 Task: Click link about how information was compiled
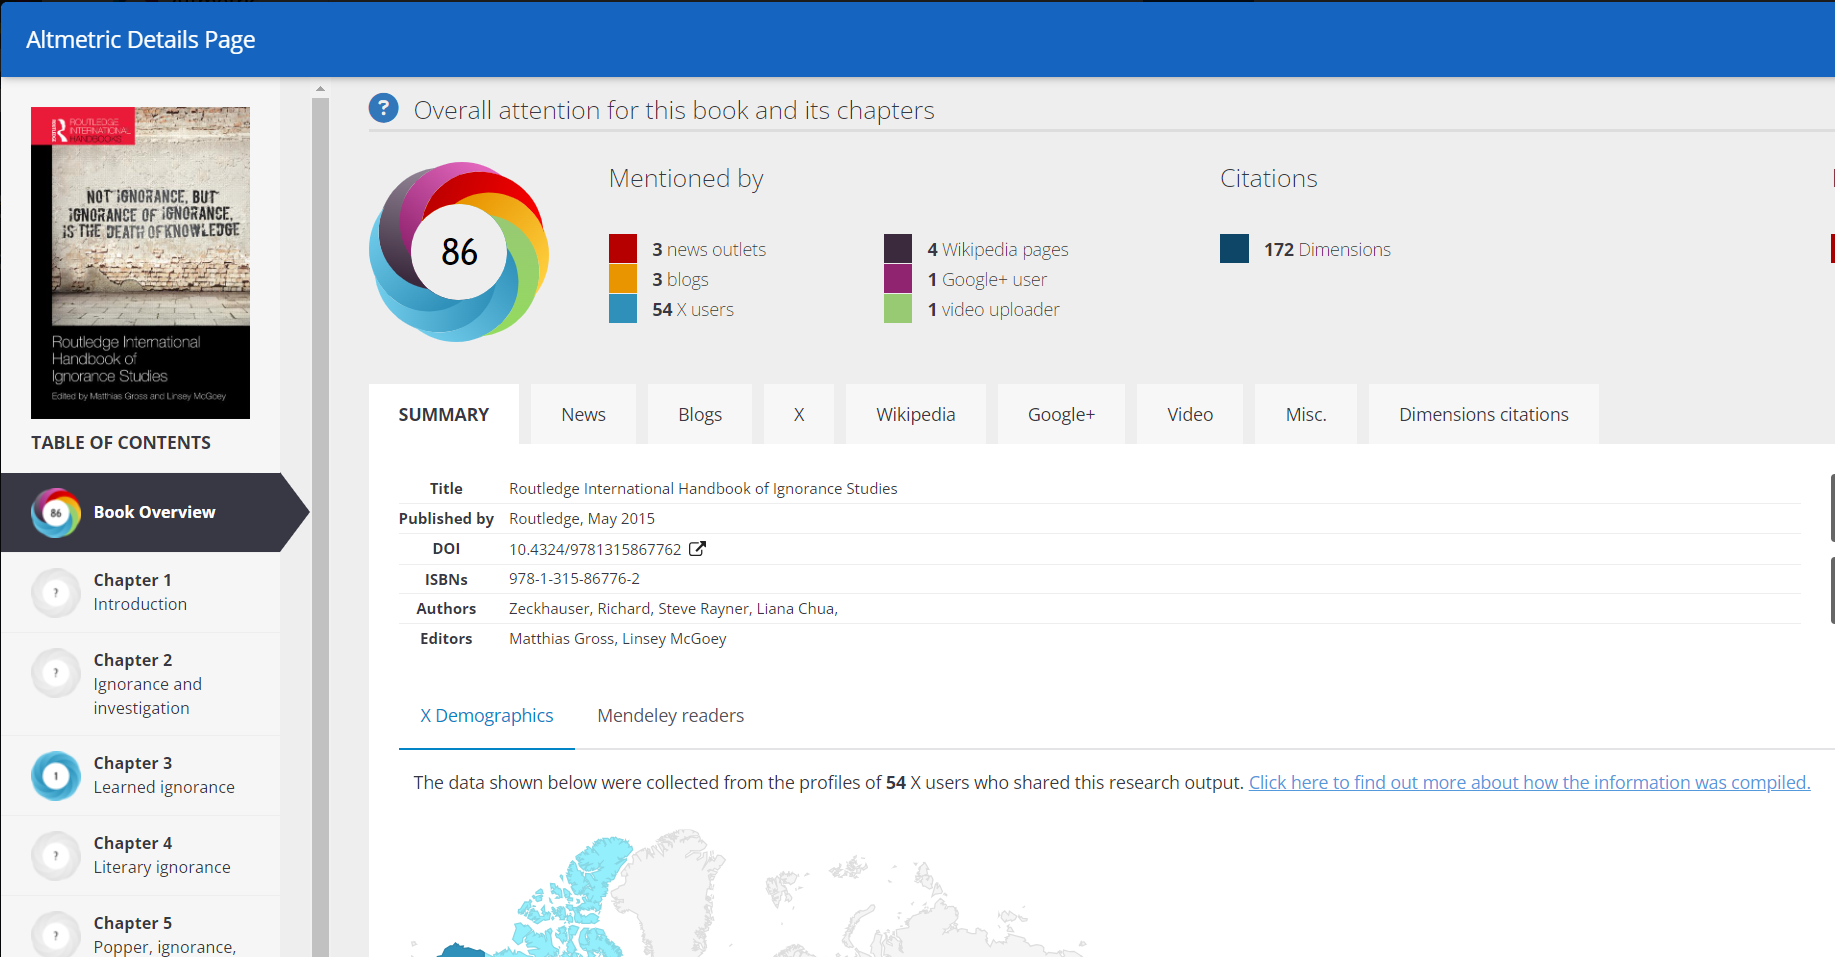coord(1529,783)
